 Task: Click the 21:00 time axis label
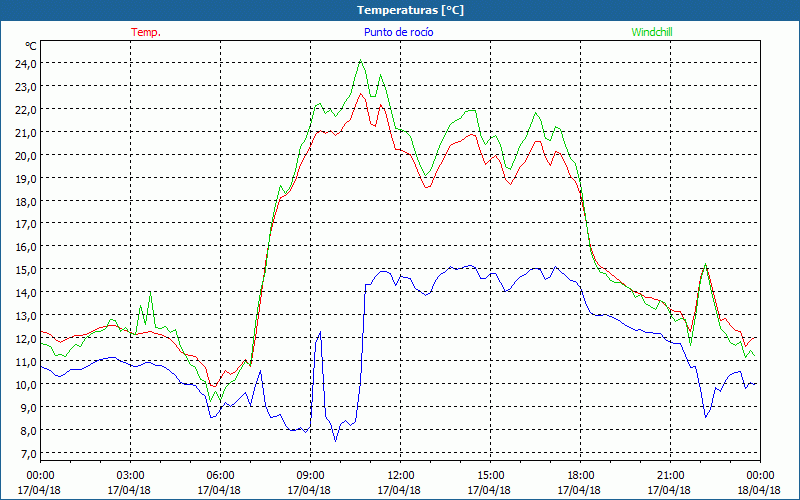tap(670, 476)
